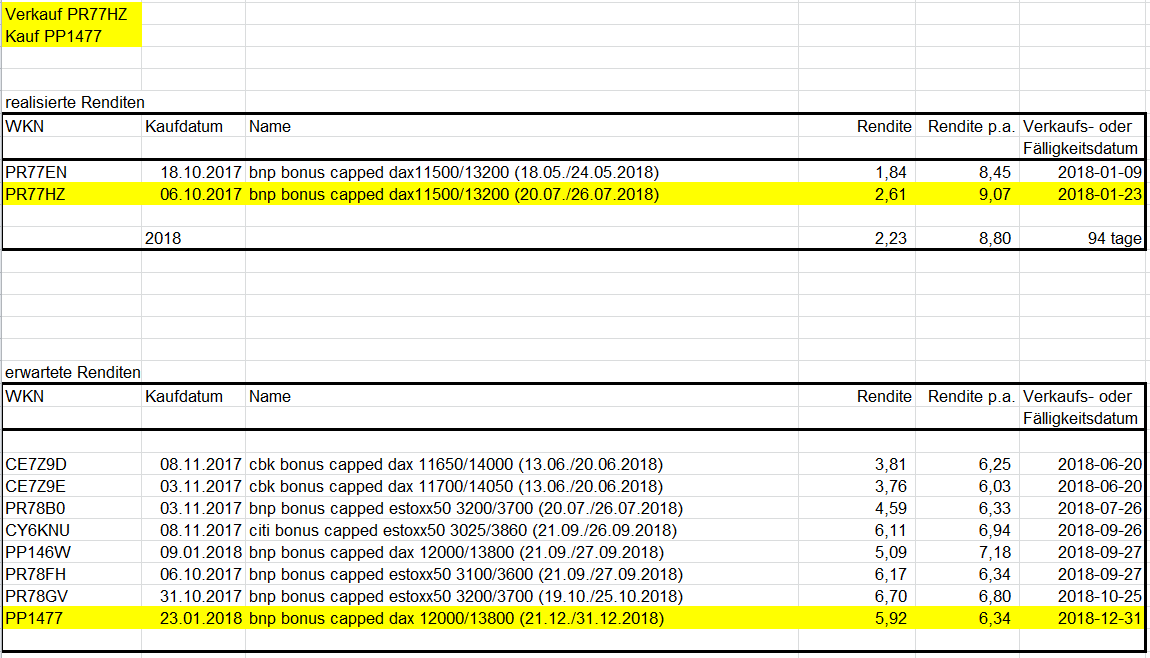This screenshot has width=1150, height=658.
Task: Click the PR78GV Rendite value 6,70
Action: click(x=857, y=596)
